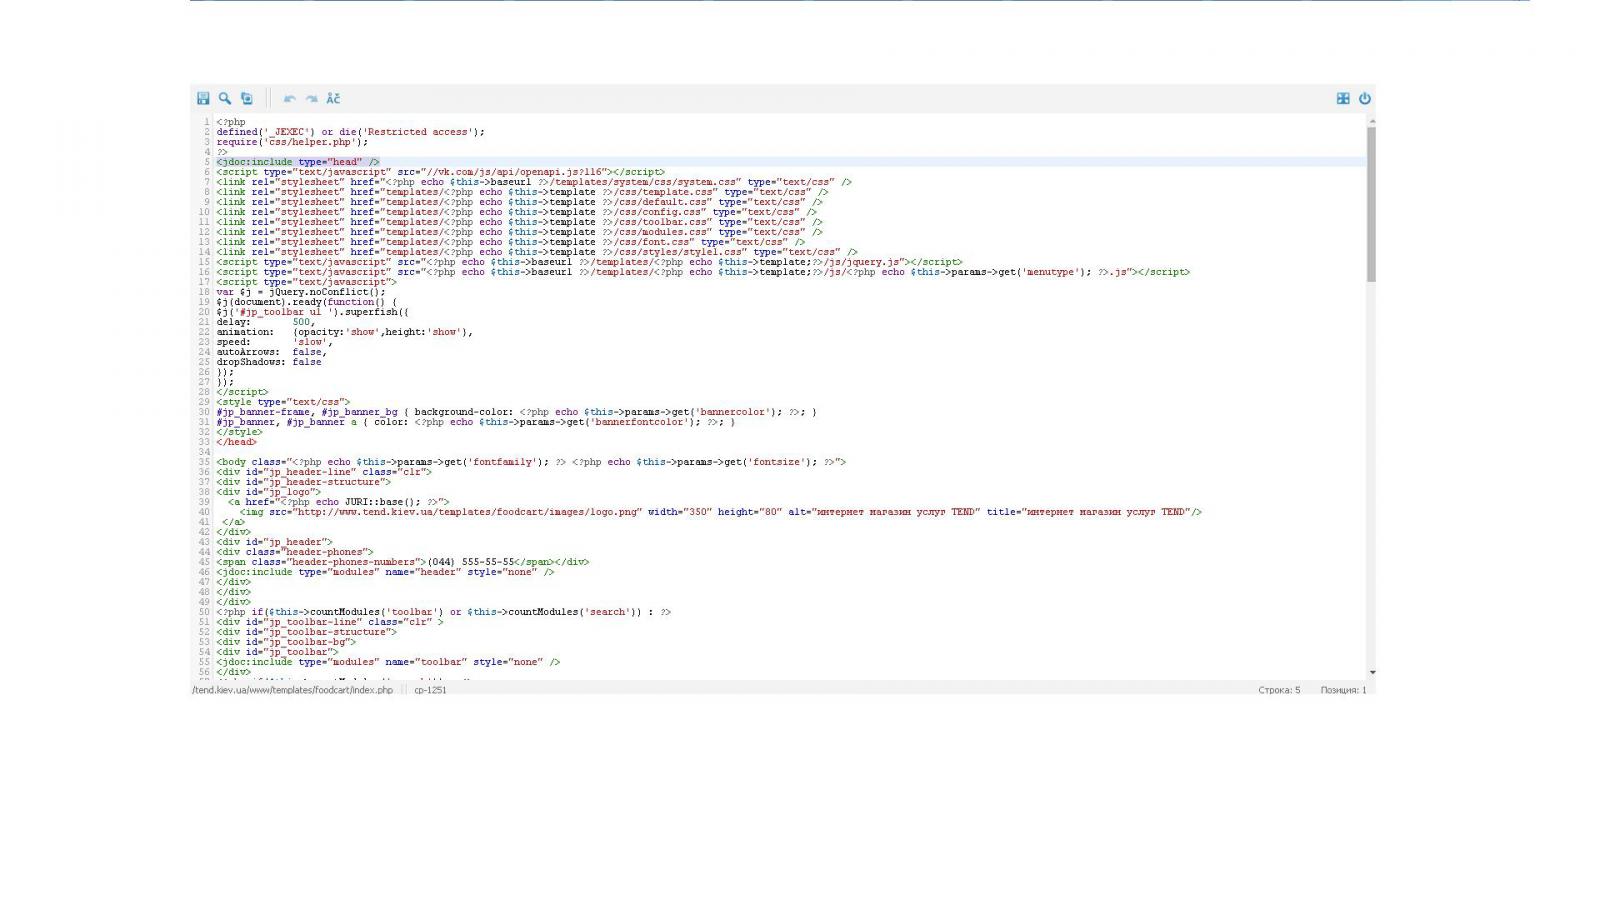Image resolution: width=1600 pixels, height=900 pixels.
Task: Click the cp-1251 encoding label
Action: coord(430,690)
